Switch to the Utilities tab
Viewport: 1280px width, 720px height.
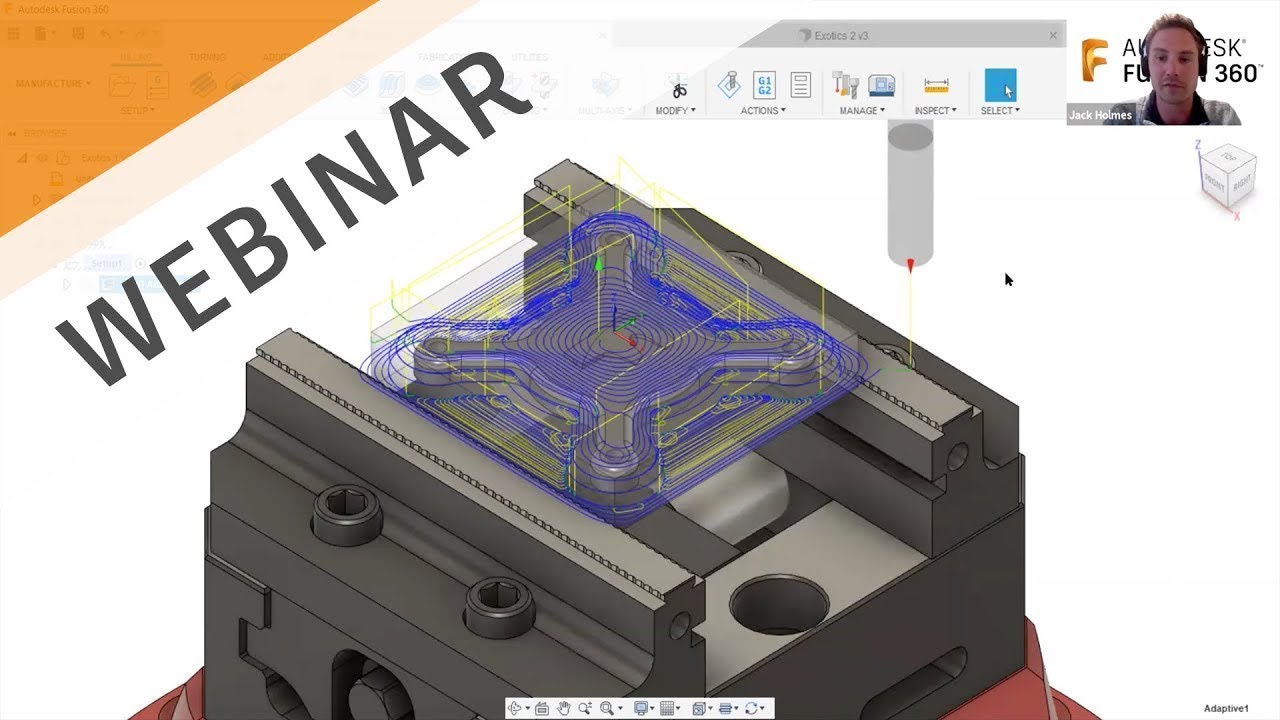point(529,58)
